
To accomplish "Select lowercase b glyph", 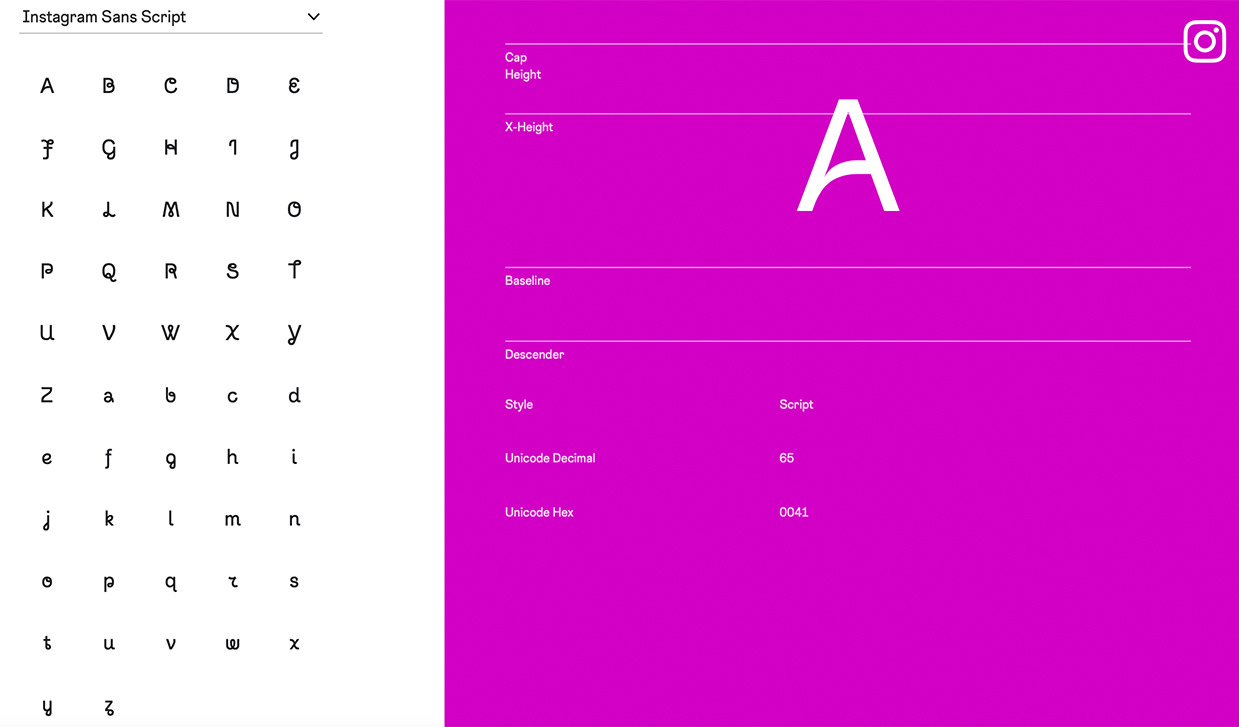I will (x=171, y=395).
